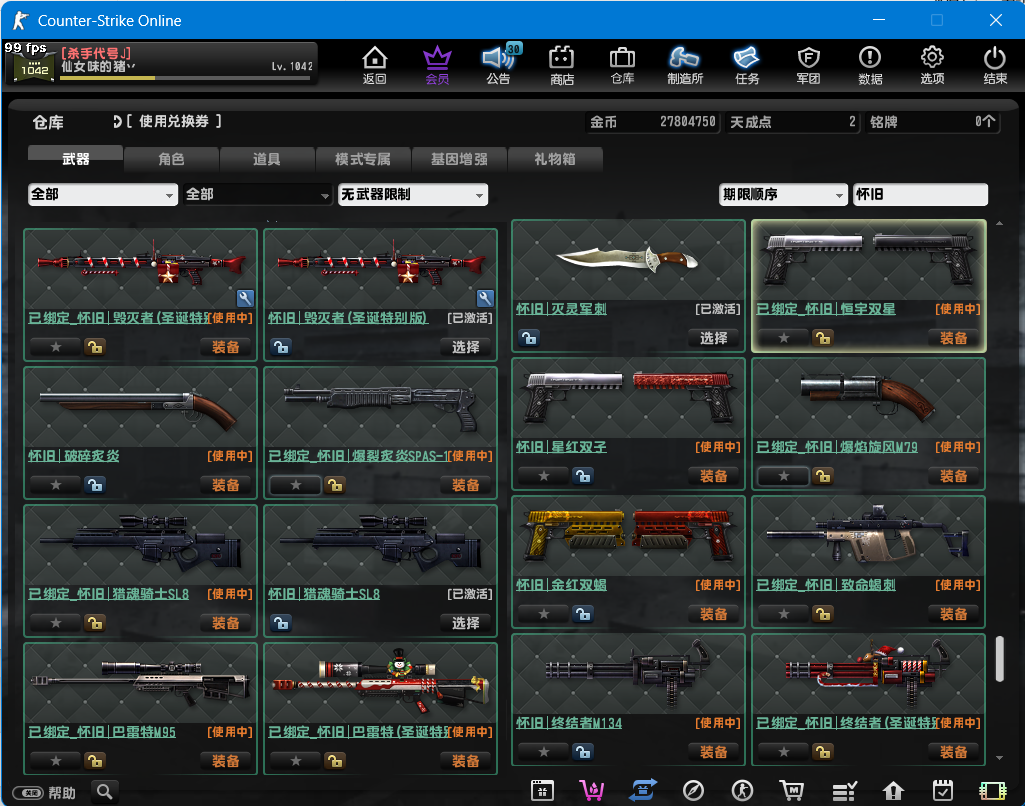Click 选择 on the 灭灵军刺 card
1025x806 pixels.
[713, 338]
